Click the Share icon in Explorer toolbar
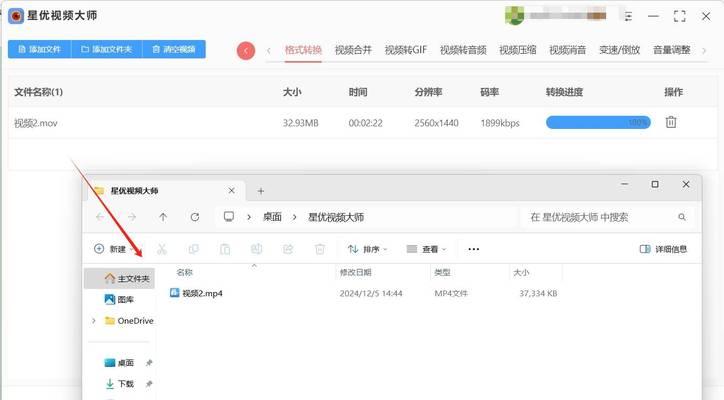 [288, 249]
